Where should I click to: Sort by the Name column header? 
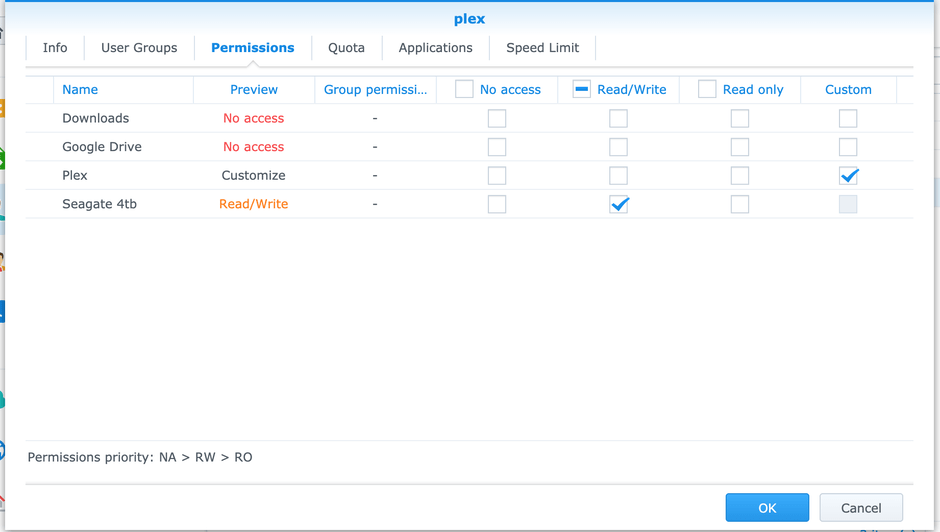coord(80,90)
